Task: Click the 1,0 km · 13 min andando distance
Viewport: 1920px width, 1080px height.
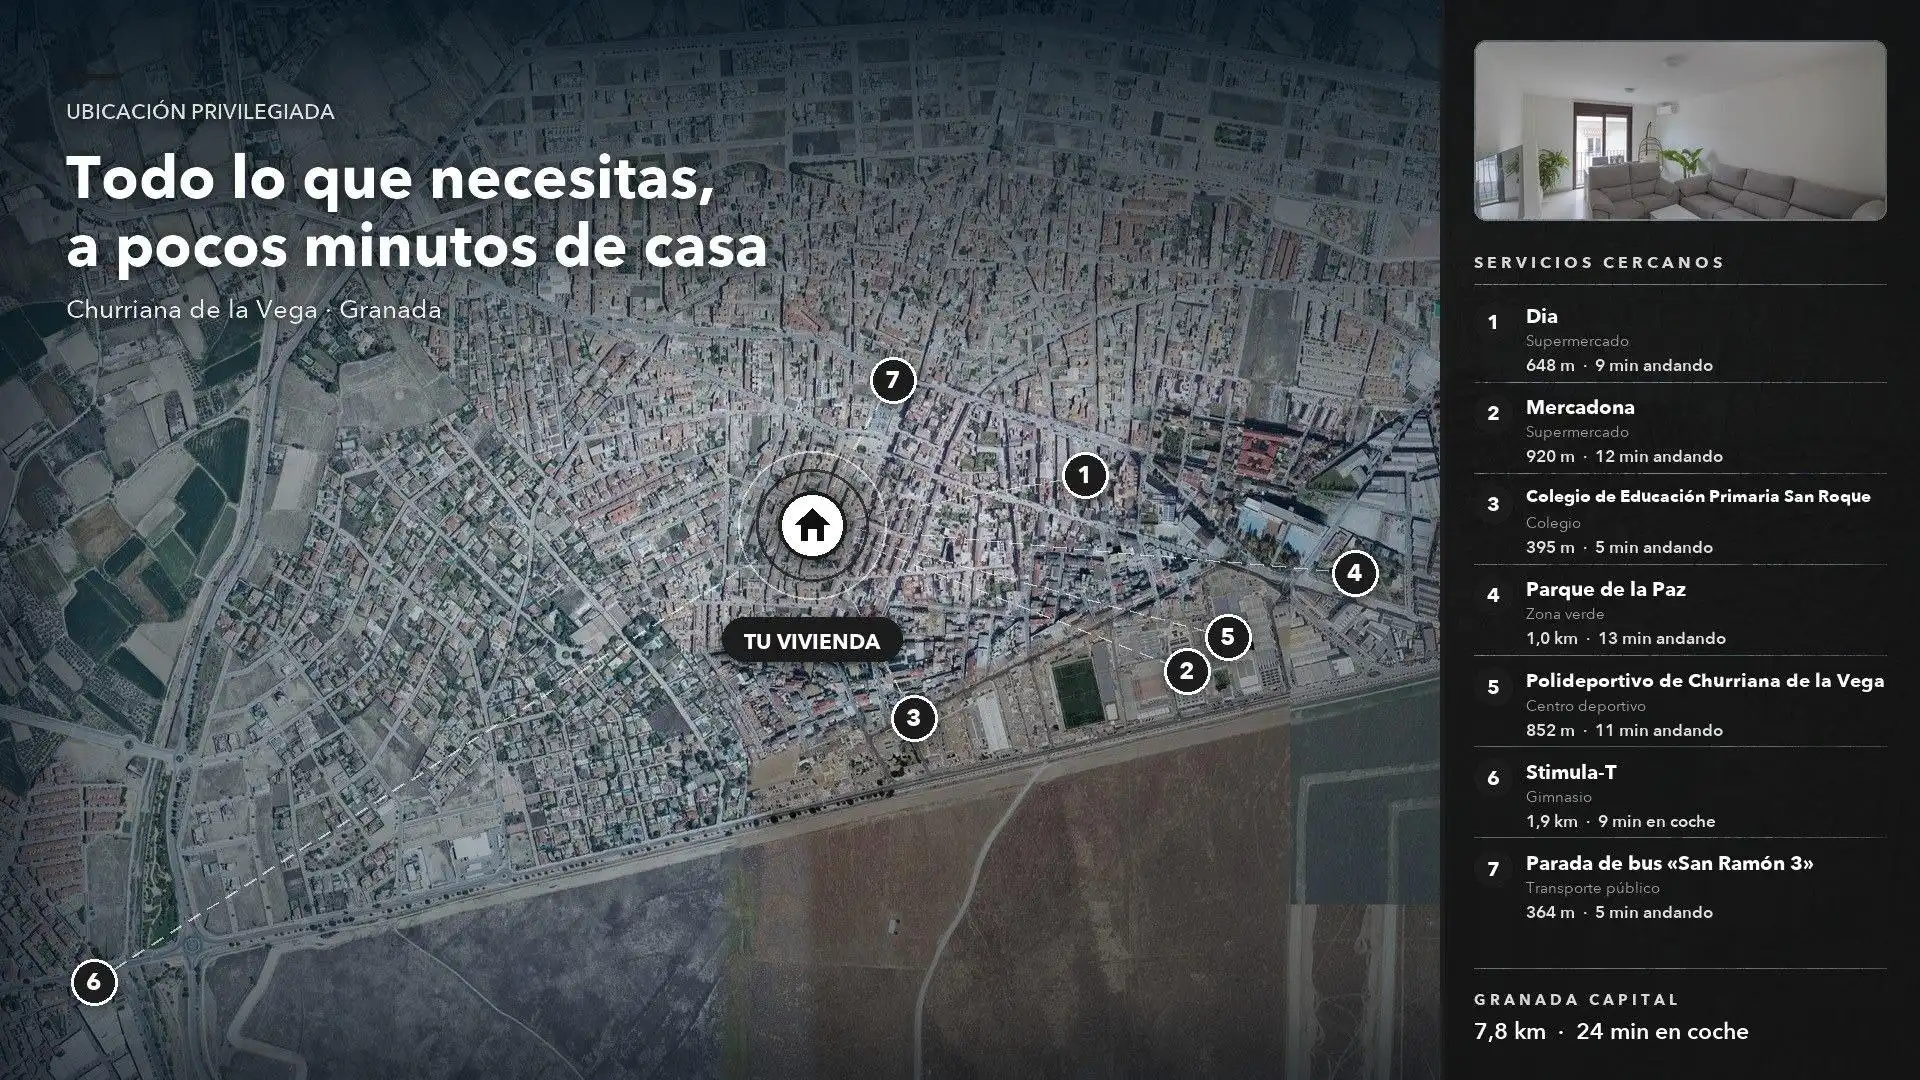Action: pos(1626,638)
